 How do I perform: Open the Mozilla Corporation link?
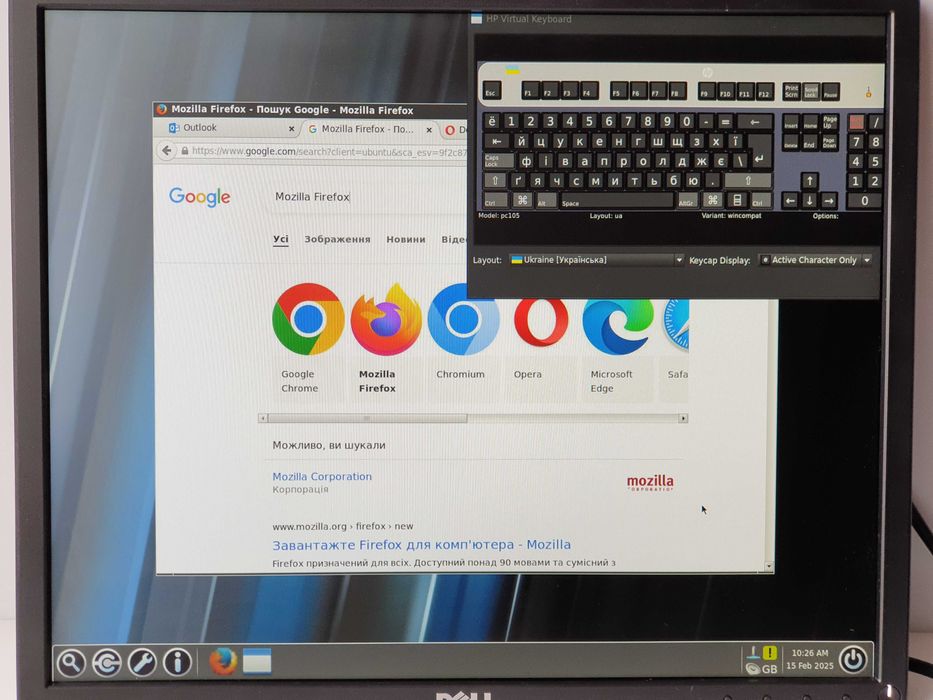click(322, 476)
